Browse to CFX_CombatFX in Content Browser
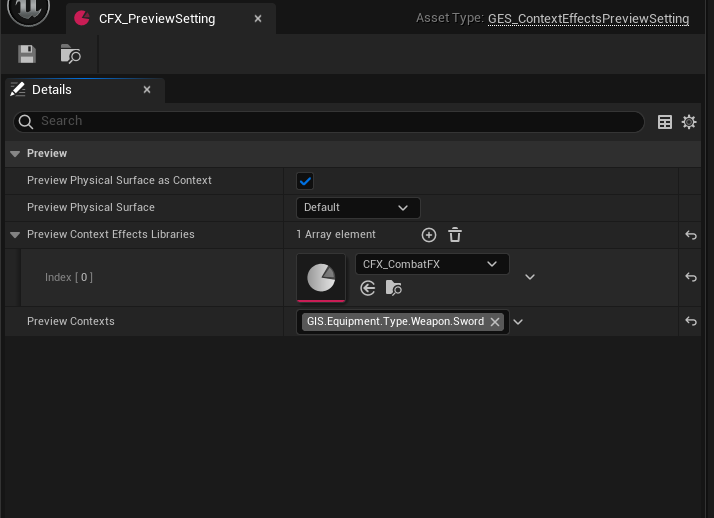The image size is (714, 518). pyautogui.click(x=393, y=288)
